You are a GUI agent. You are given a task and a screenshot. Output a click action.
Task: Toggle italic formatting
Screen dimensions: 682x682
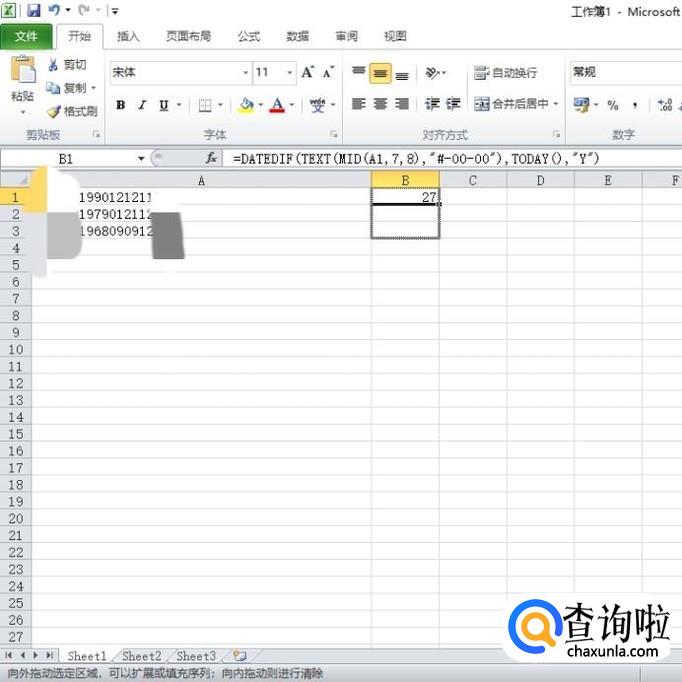tap(142, 105)
